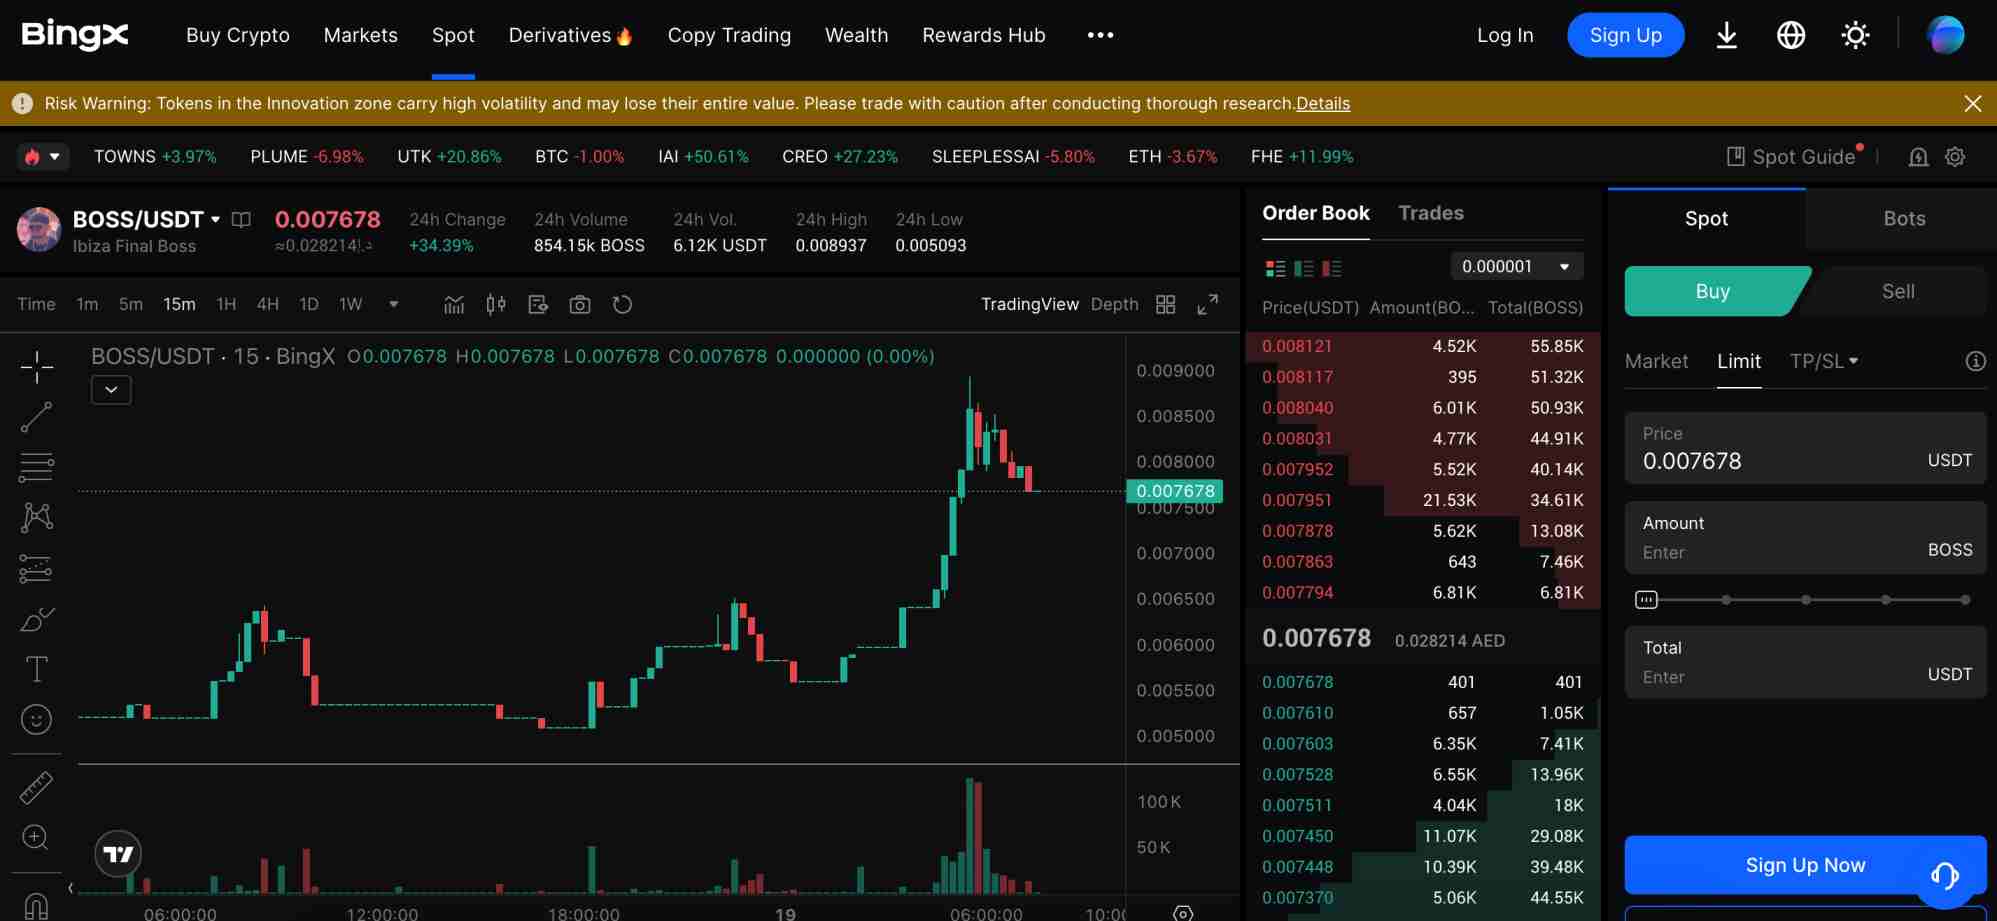1997x921 pixels.
Task: Open the TP/SL order type dropdown
Action: click(1824, 361)
